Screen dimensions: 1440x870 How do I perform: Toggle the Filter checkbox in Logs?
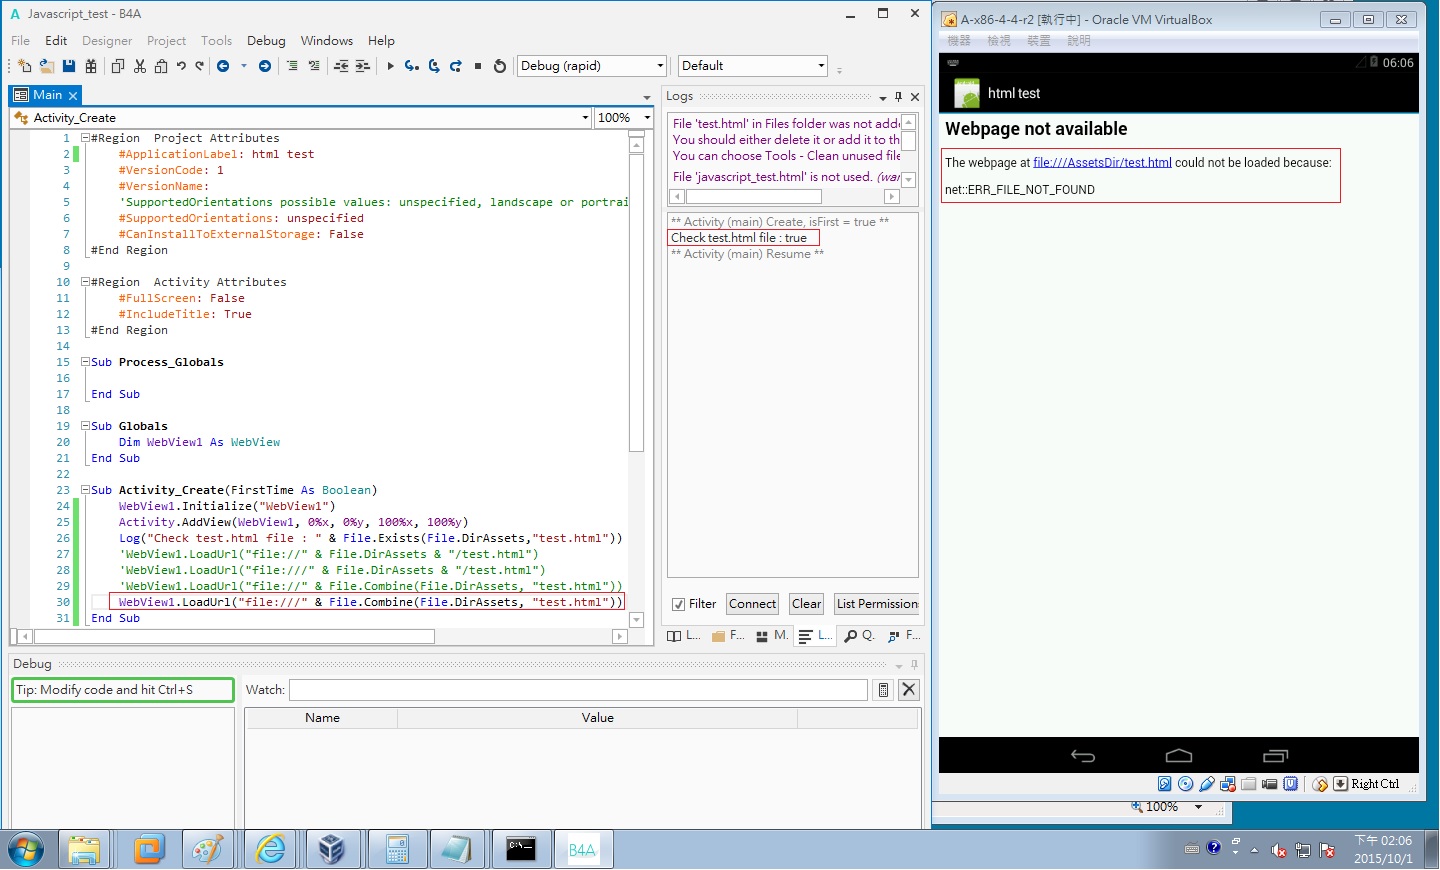click(x=679, y=604)
